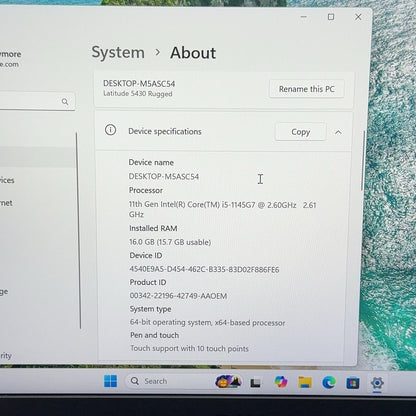Click the settings page vertical scrollbar
The height and width of the screenshot is (416, 416).
tap(362, 161)
